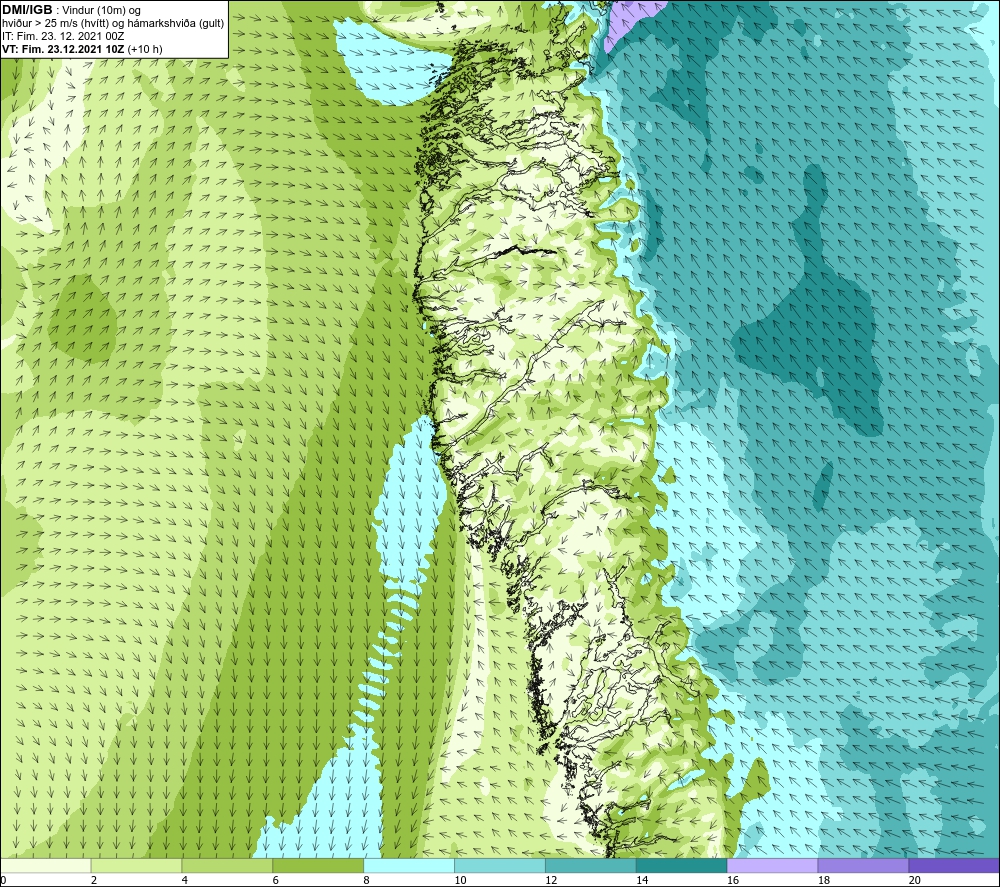The width and height of the screenshot is (1000, 887).
Task: Click the scale label '12'
Action: click(x=551, y=880)
